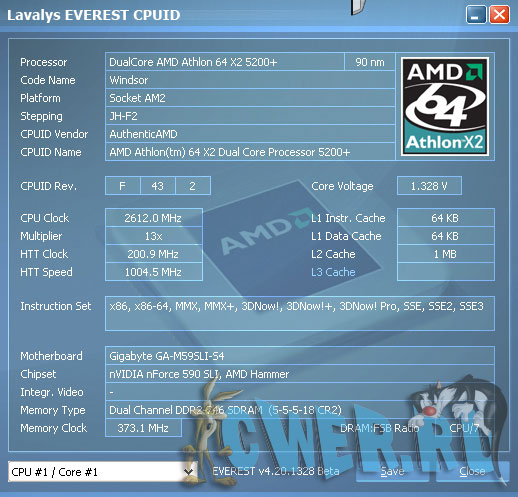Click the CPU/7 ratio value
The height and width of the screenshot is (497, 518).
464,428
